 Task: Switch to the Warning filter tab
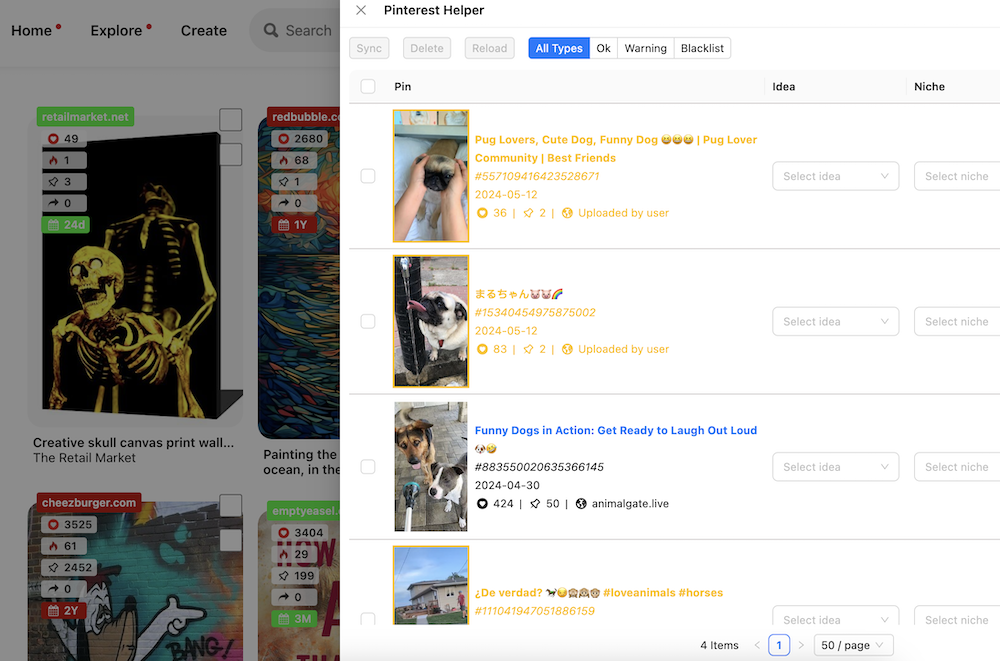pyautogui.click(x=645, y=48)
